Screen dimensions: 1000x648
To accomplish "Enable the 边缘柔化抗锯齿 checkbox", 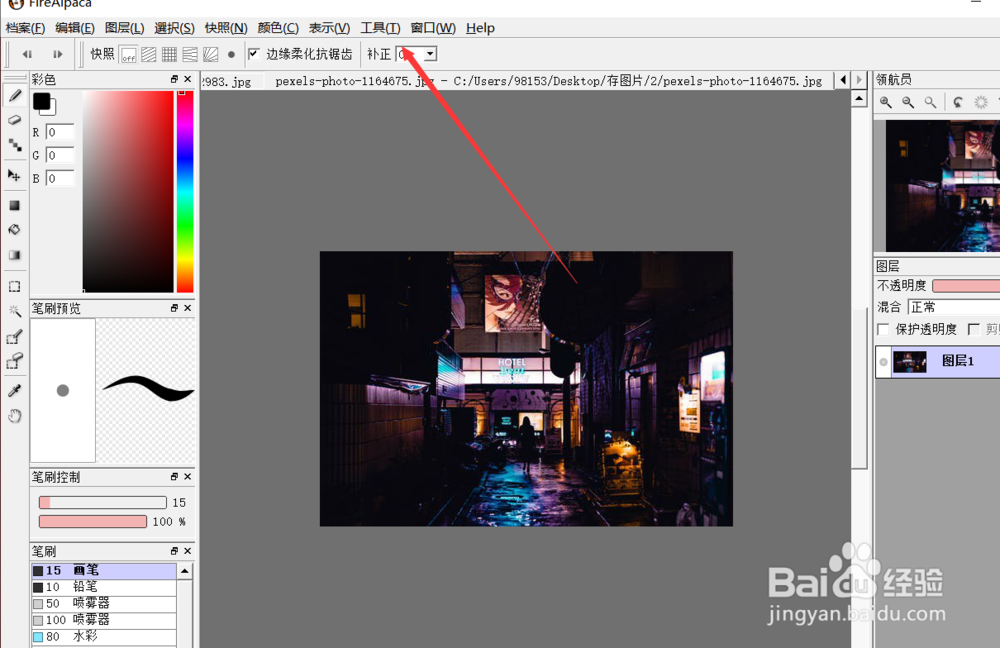I will click(253, 54).
